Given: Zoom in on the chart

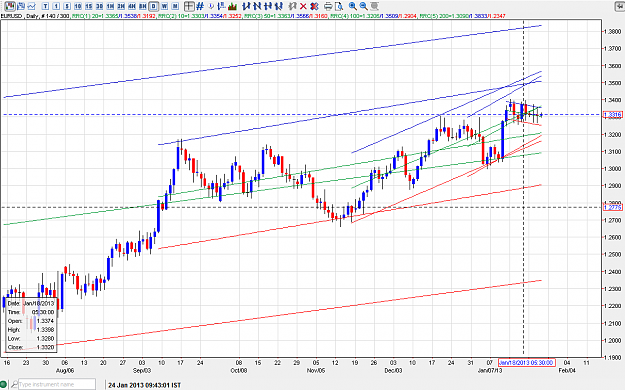Looking at the screenshot, I should coord(352,6).
